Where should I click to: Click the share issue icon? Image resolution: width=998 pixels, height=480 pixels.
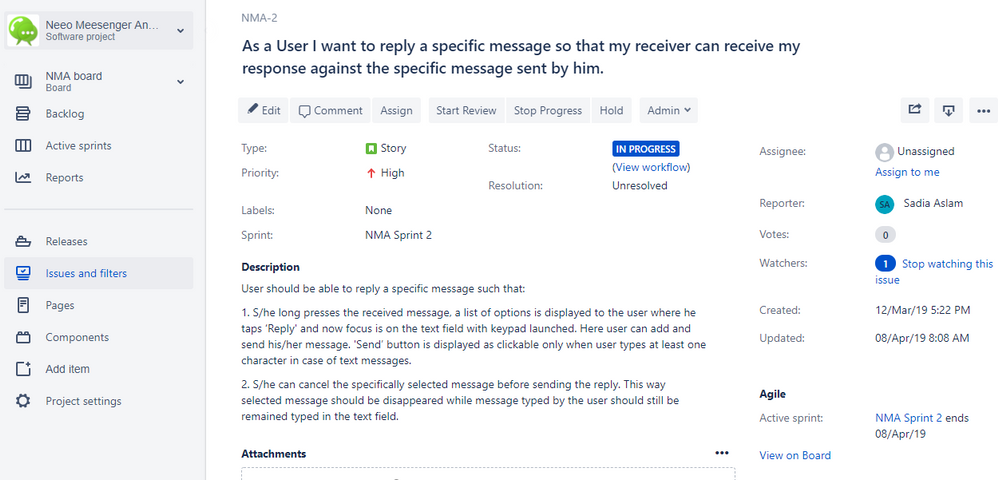(x=915, y=110)
